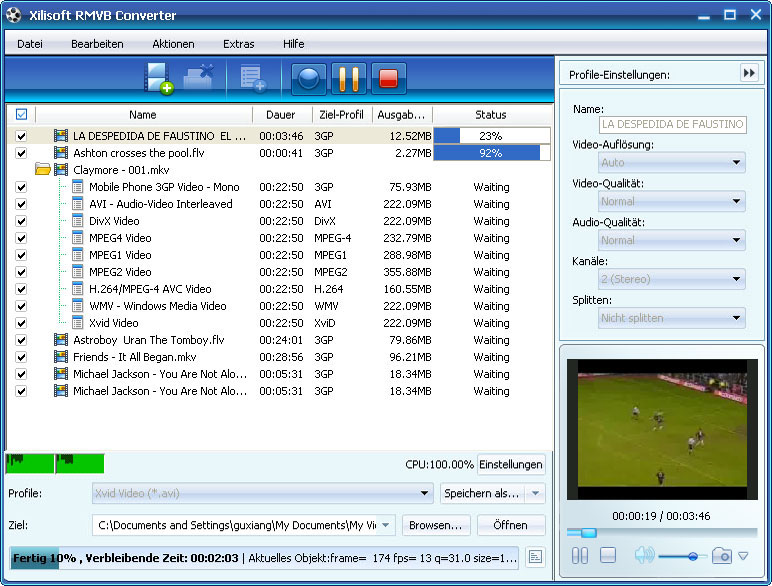Screen dimensions: 772x586
Task: Uncheck LA DESPEDIDA DE FAUSTINO checkbox
Action: pyautogui.click(x=21, y=136)
